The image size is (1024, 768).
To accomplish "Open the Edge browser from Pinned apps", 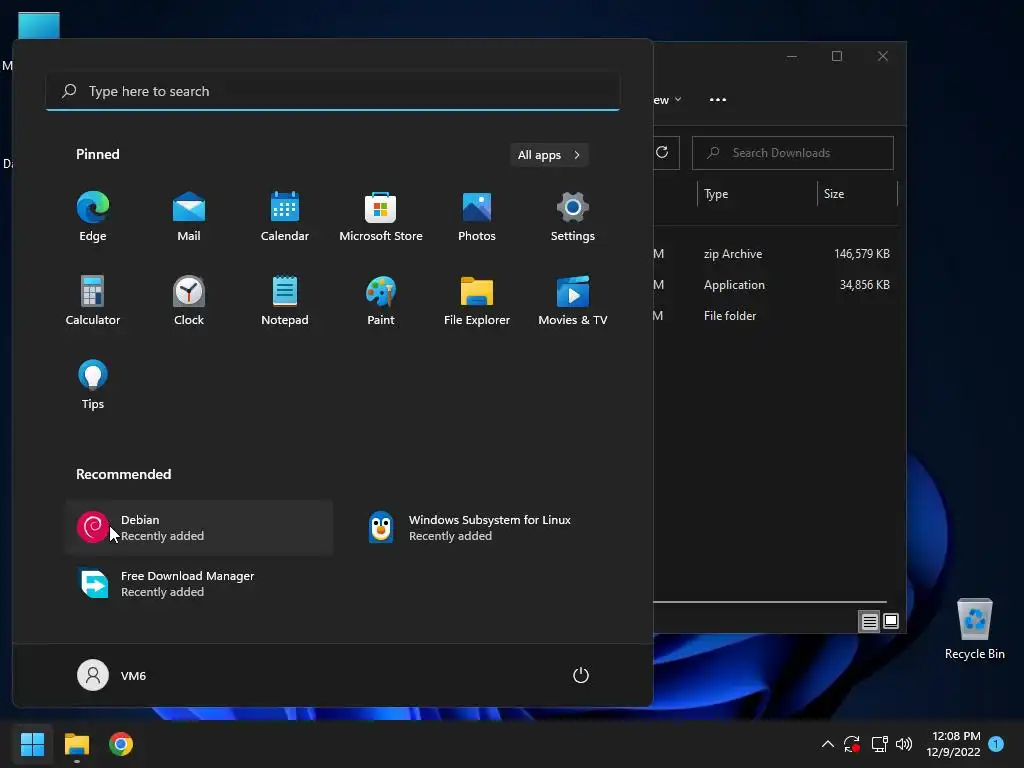I will 92,216.
